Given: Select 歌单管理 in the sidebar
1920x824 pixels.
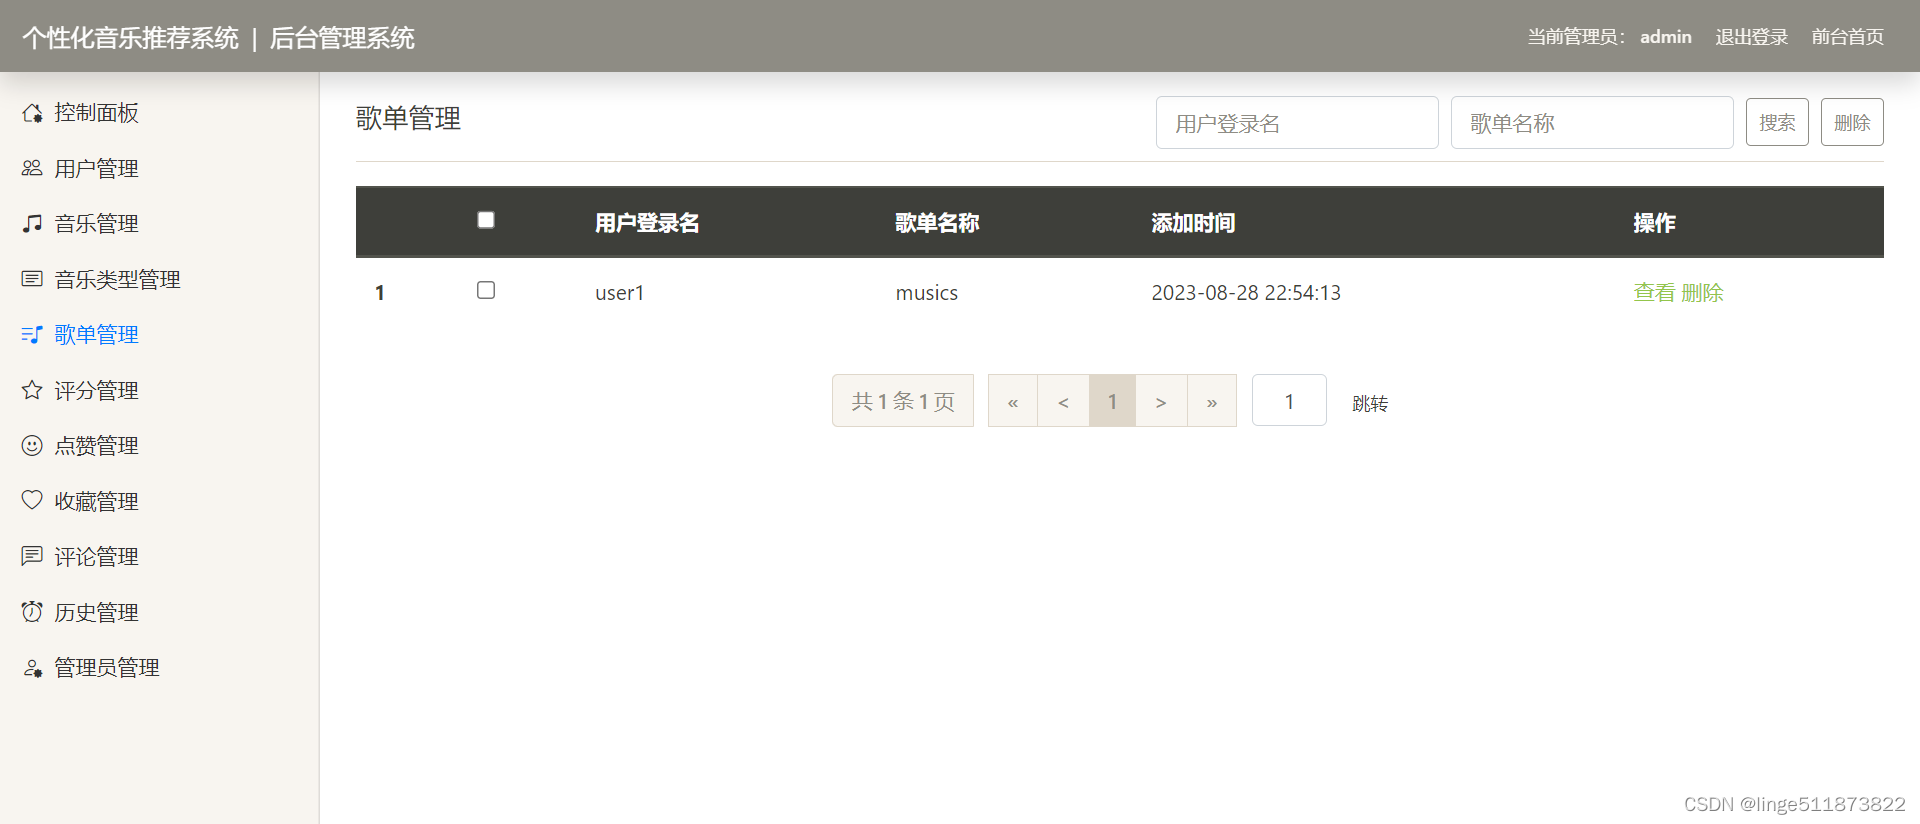Looking at the screenshot, I should tap(97, 335).
